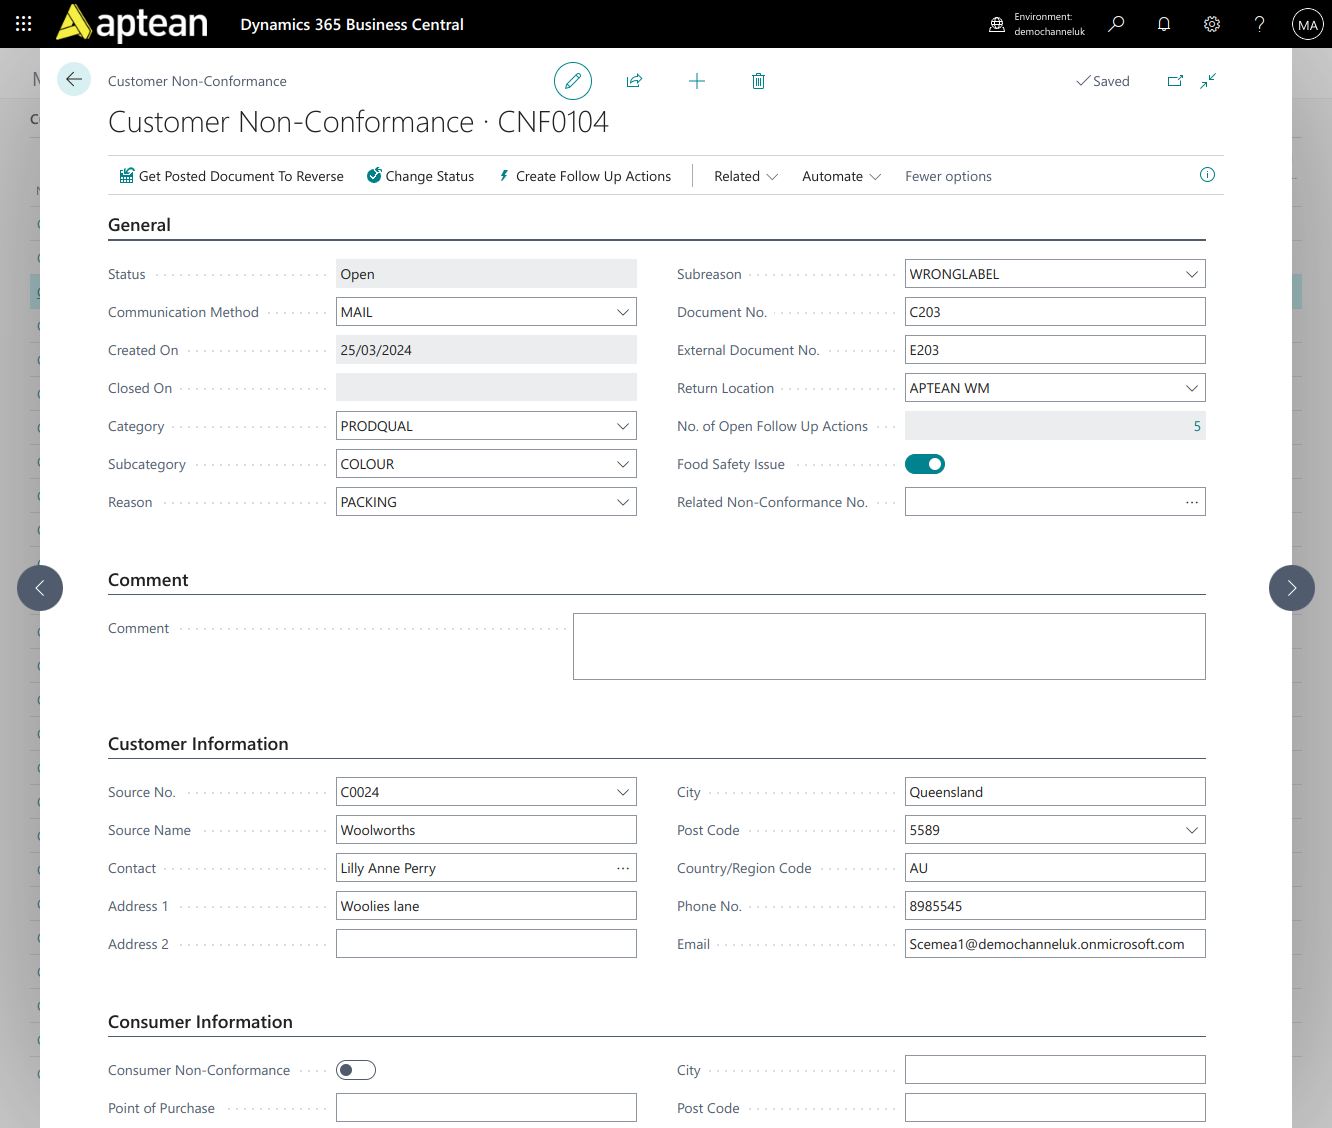Click the empty Address 2 field
Screen dimensions: 1332x1128
pyautogui.click(x=486, y=944)
